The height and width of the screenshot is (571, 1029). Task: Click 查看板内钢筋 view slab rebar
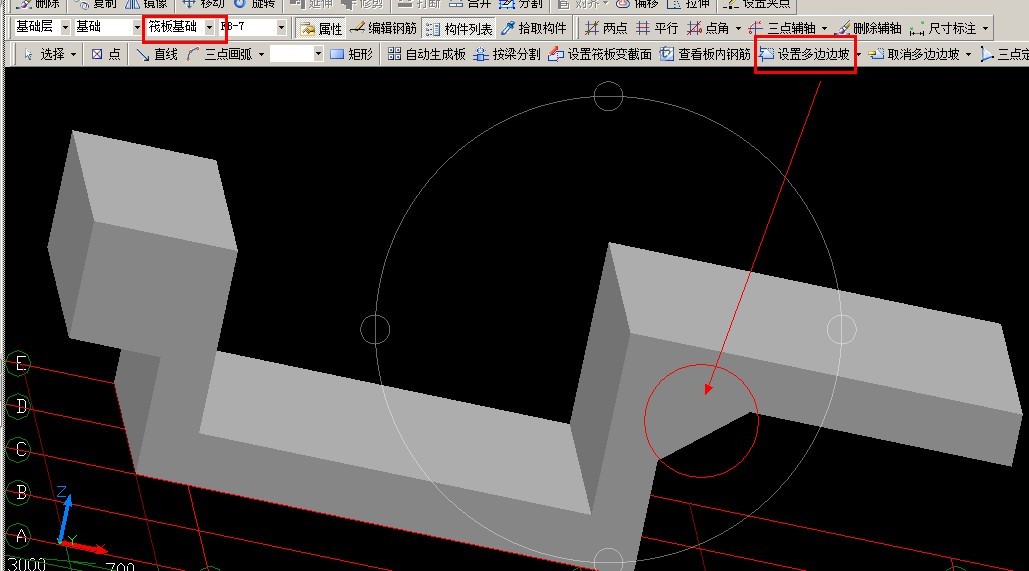click(x=705, y=54)
